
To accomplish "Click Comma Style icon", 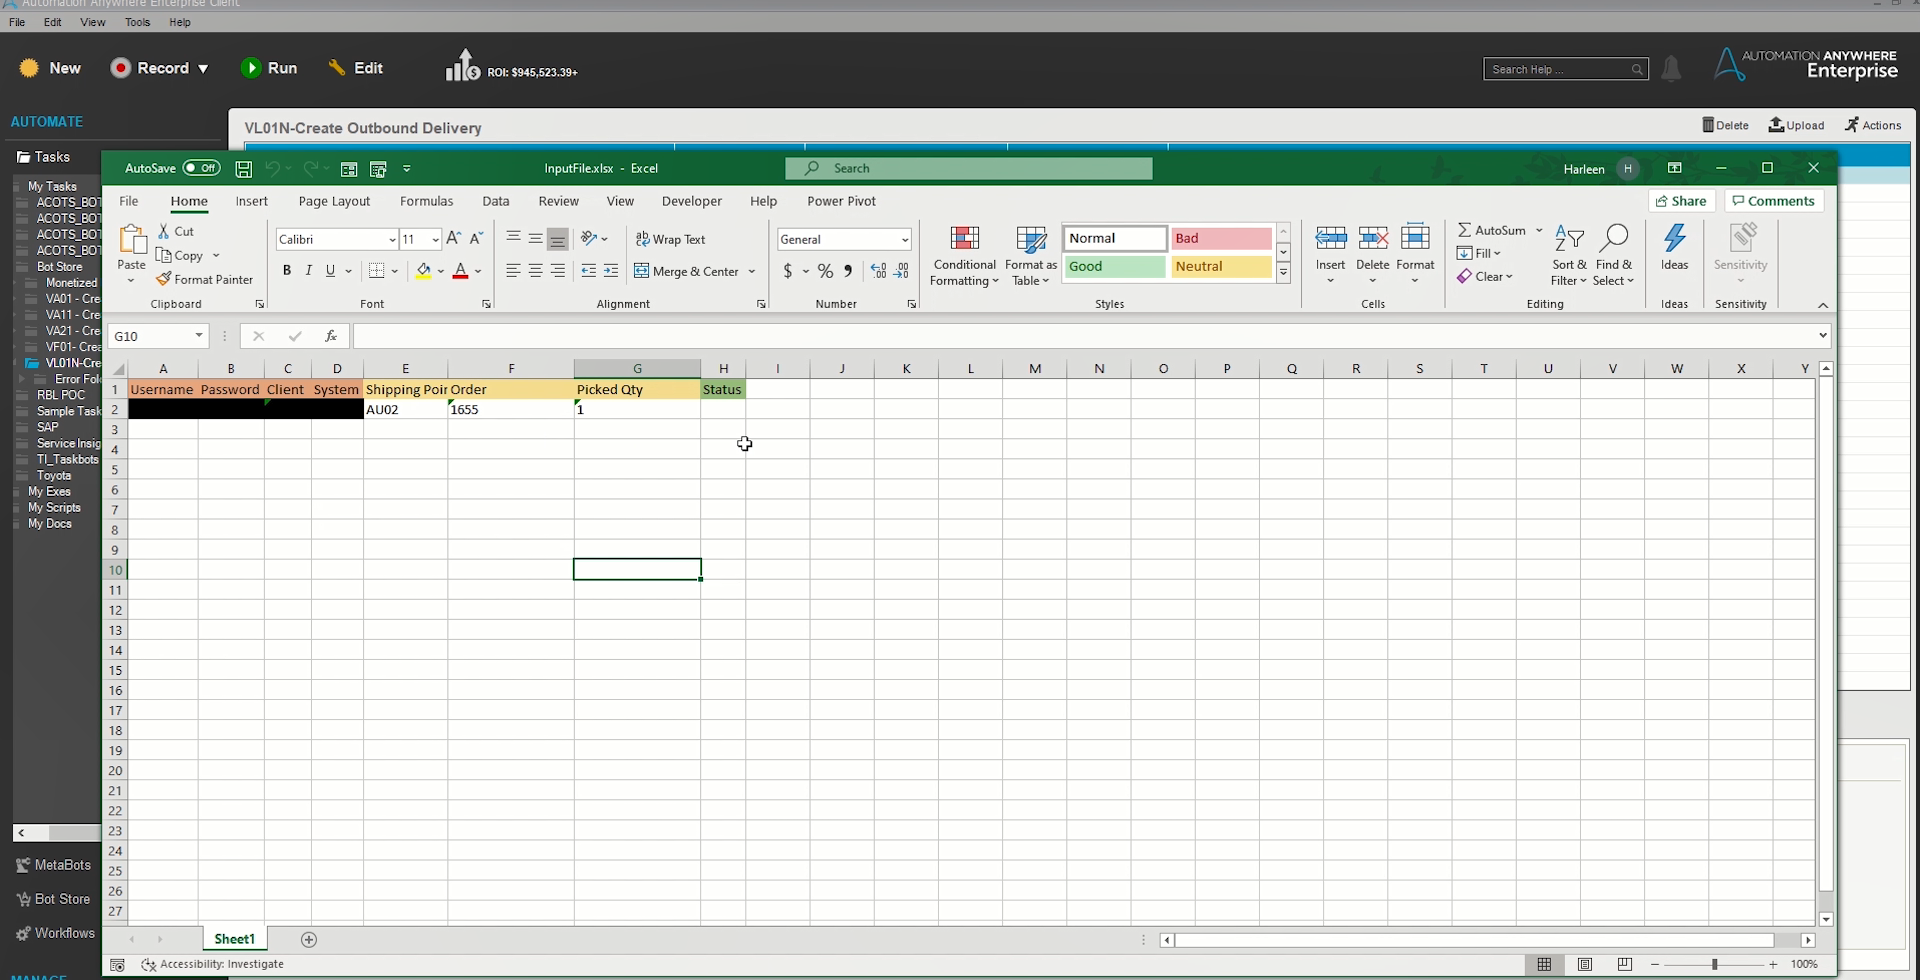I will click(x=848, y=271).
